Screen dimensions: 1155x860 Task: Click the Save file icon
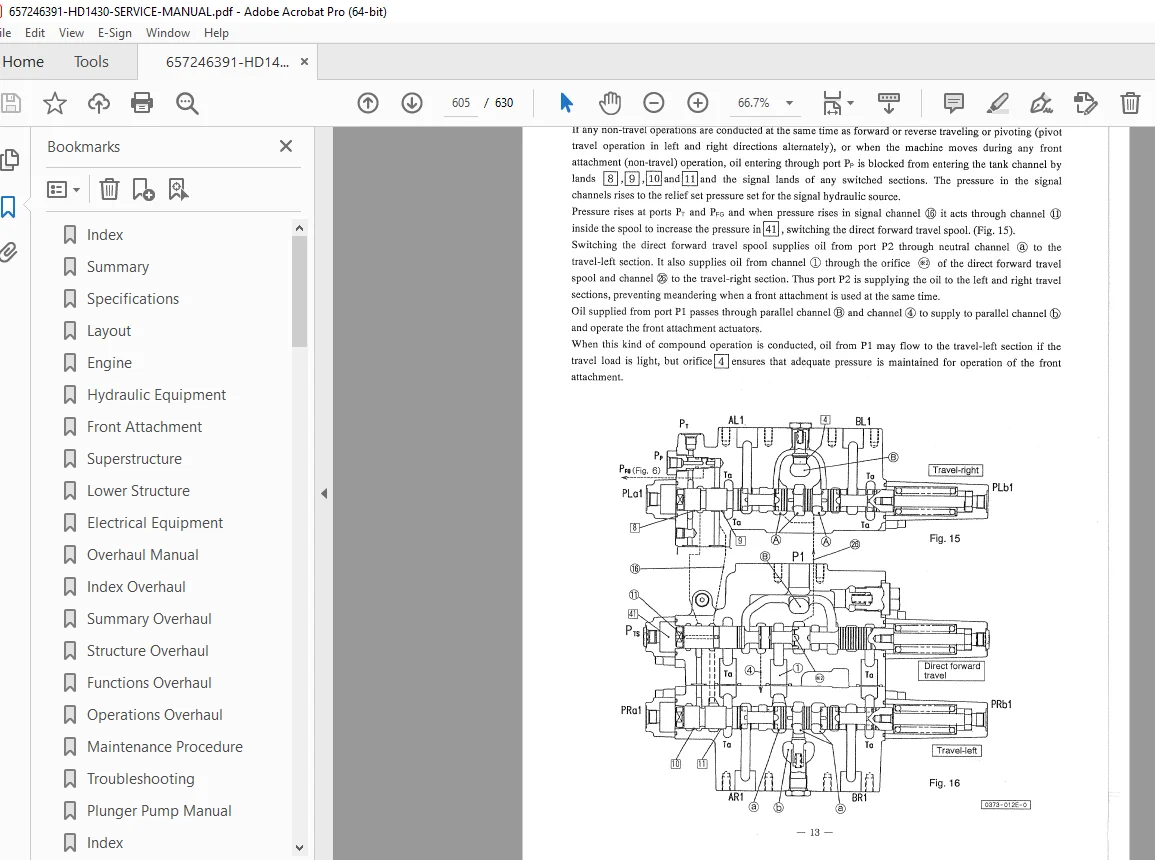10,103
